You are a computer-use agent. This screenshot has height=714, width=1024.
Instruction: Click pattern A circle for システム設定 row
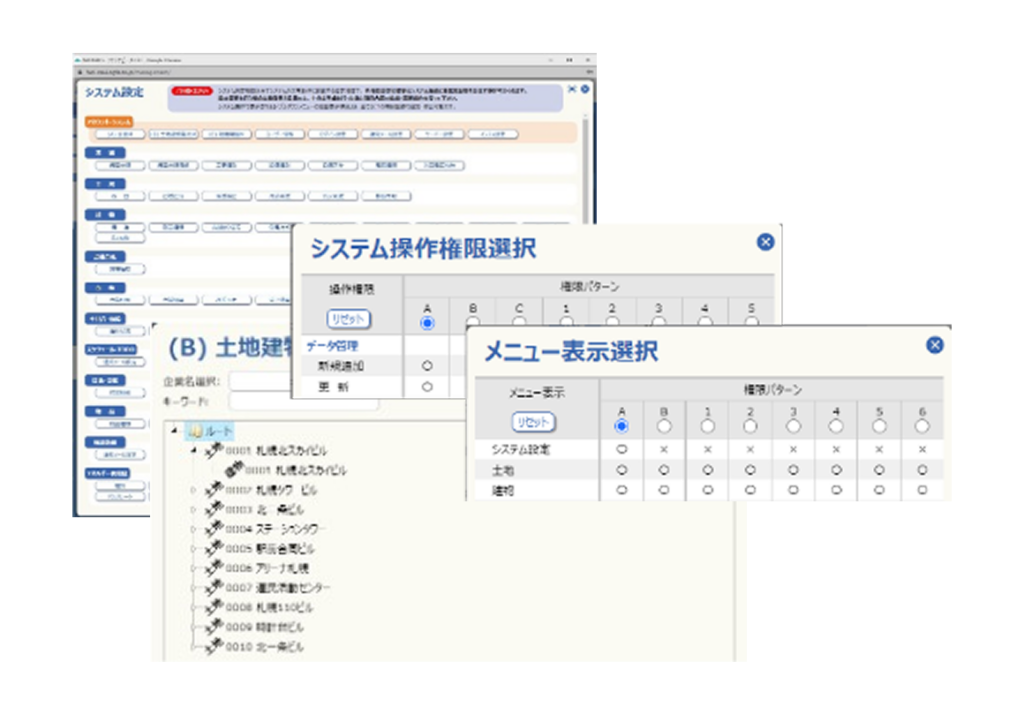pyautogui.click(x=621, y=449)
